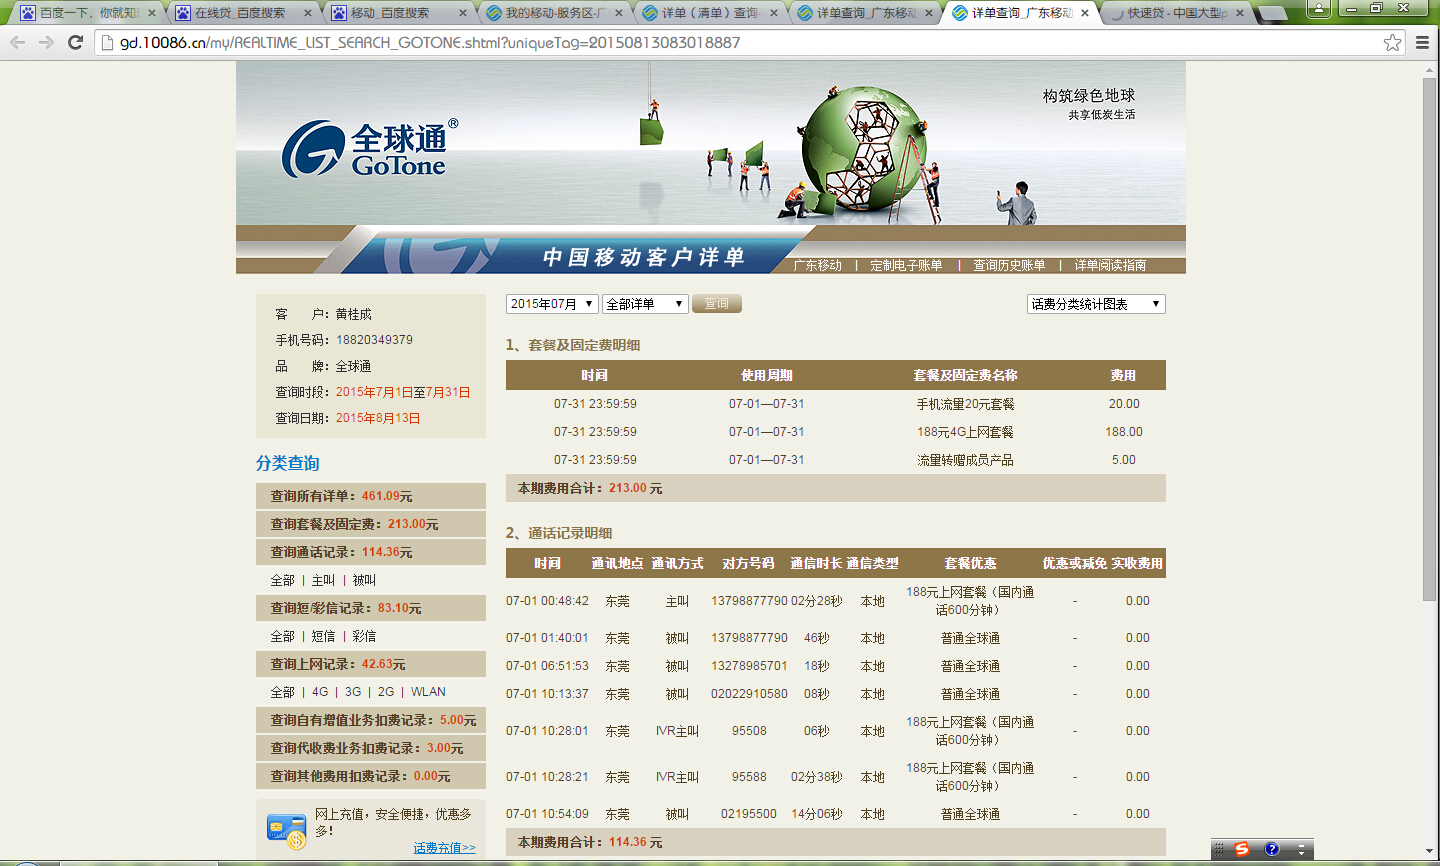This screenshot has width=1440, height=866.
Task: Click the number 02022910580 in call records
Action: (749, 694)
